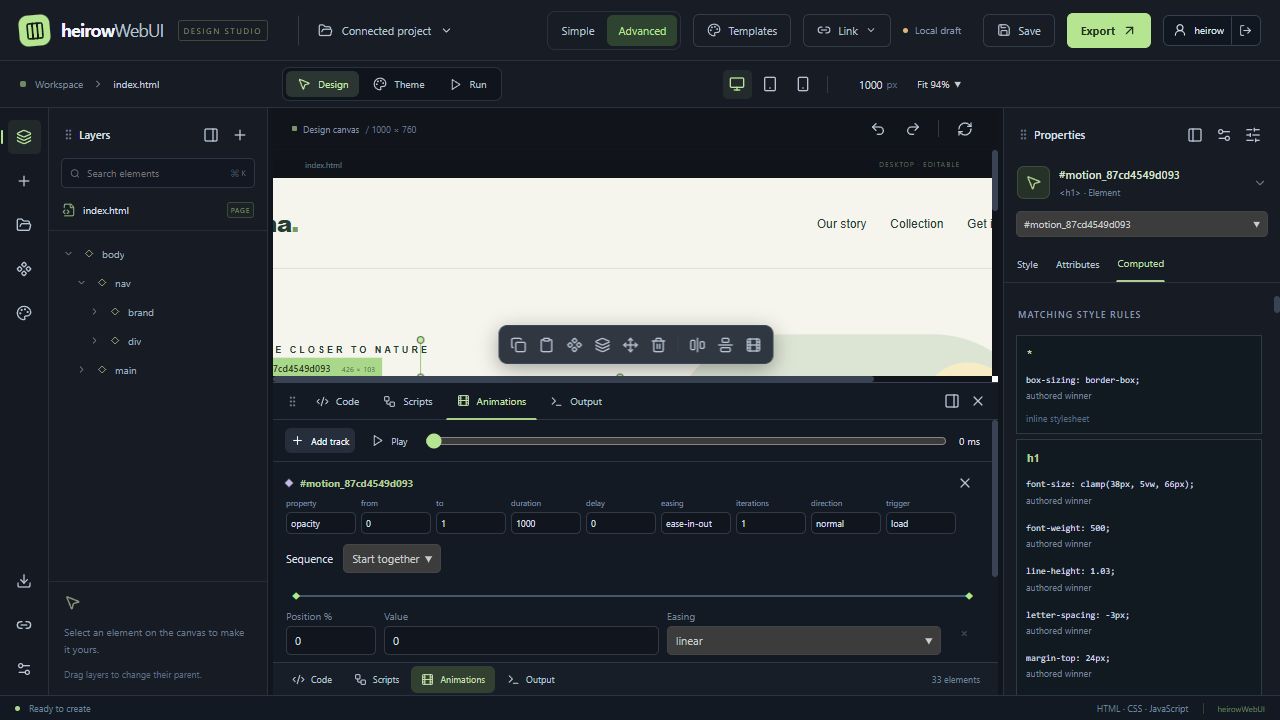Image resolution: width=1280 pixels, height=720 pixels.
Task: Click the Save button
Action: point(1019,31)
